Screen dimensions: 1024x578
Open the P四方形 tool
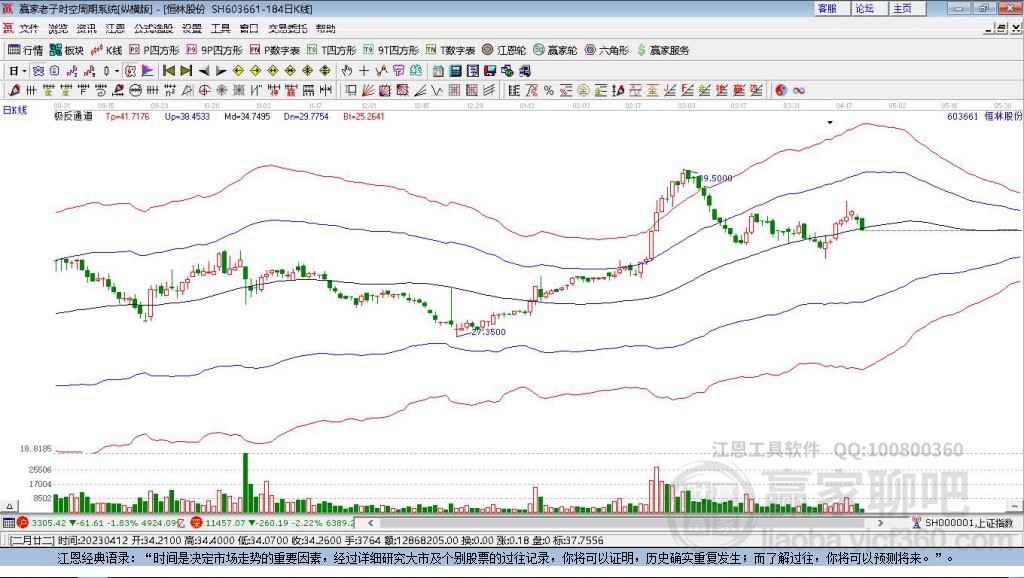(154, 50)
